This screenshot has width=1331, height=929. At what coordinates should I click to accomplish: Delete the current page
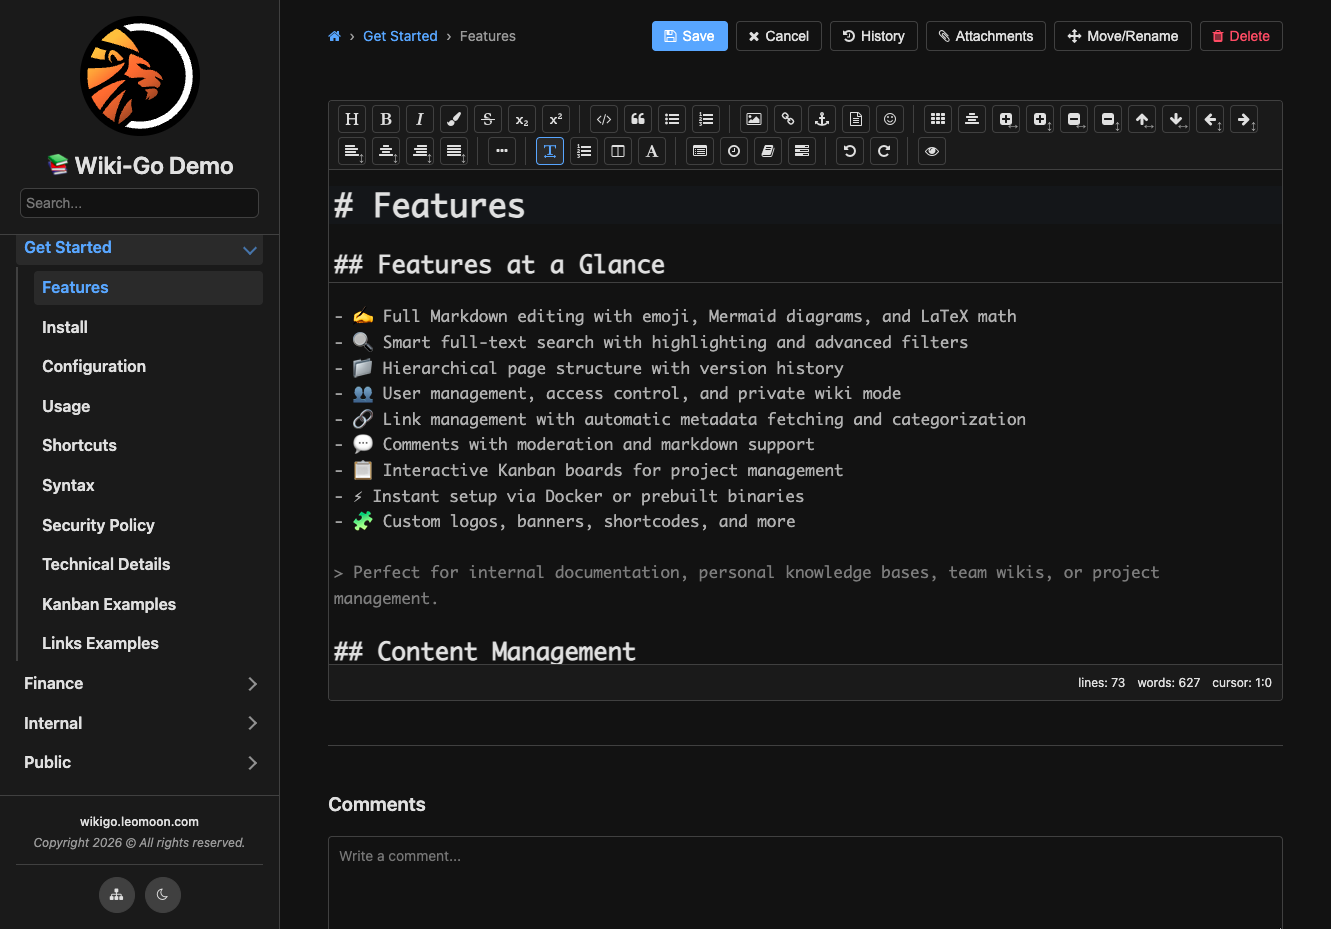point(1241,36)
